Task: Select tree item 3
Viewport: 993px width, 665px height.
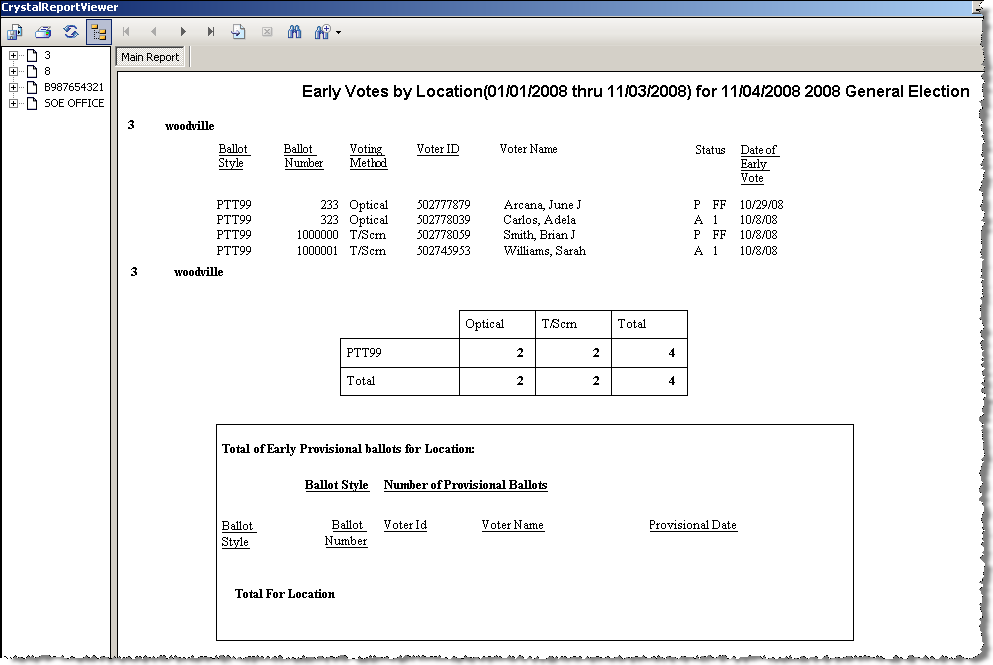Action: (47, 56)
